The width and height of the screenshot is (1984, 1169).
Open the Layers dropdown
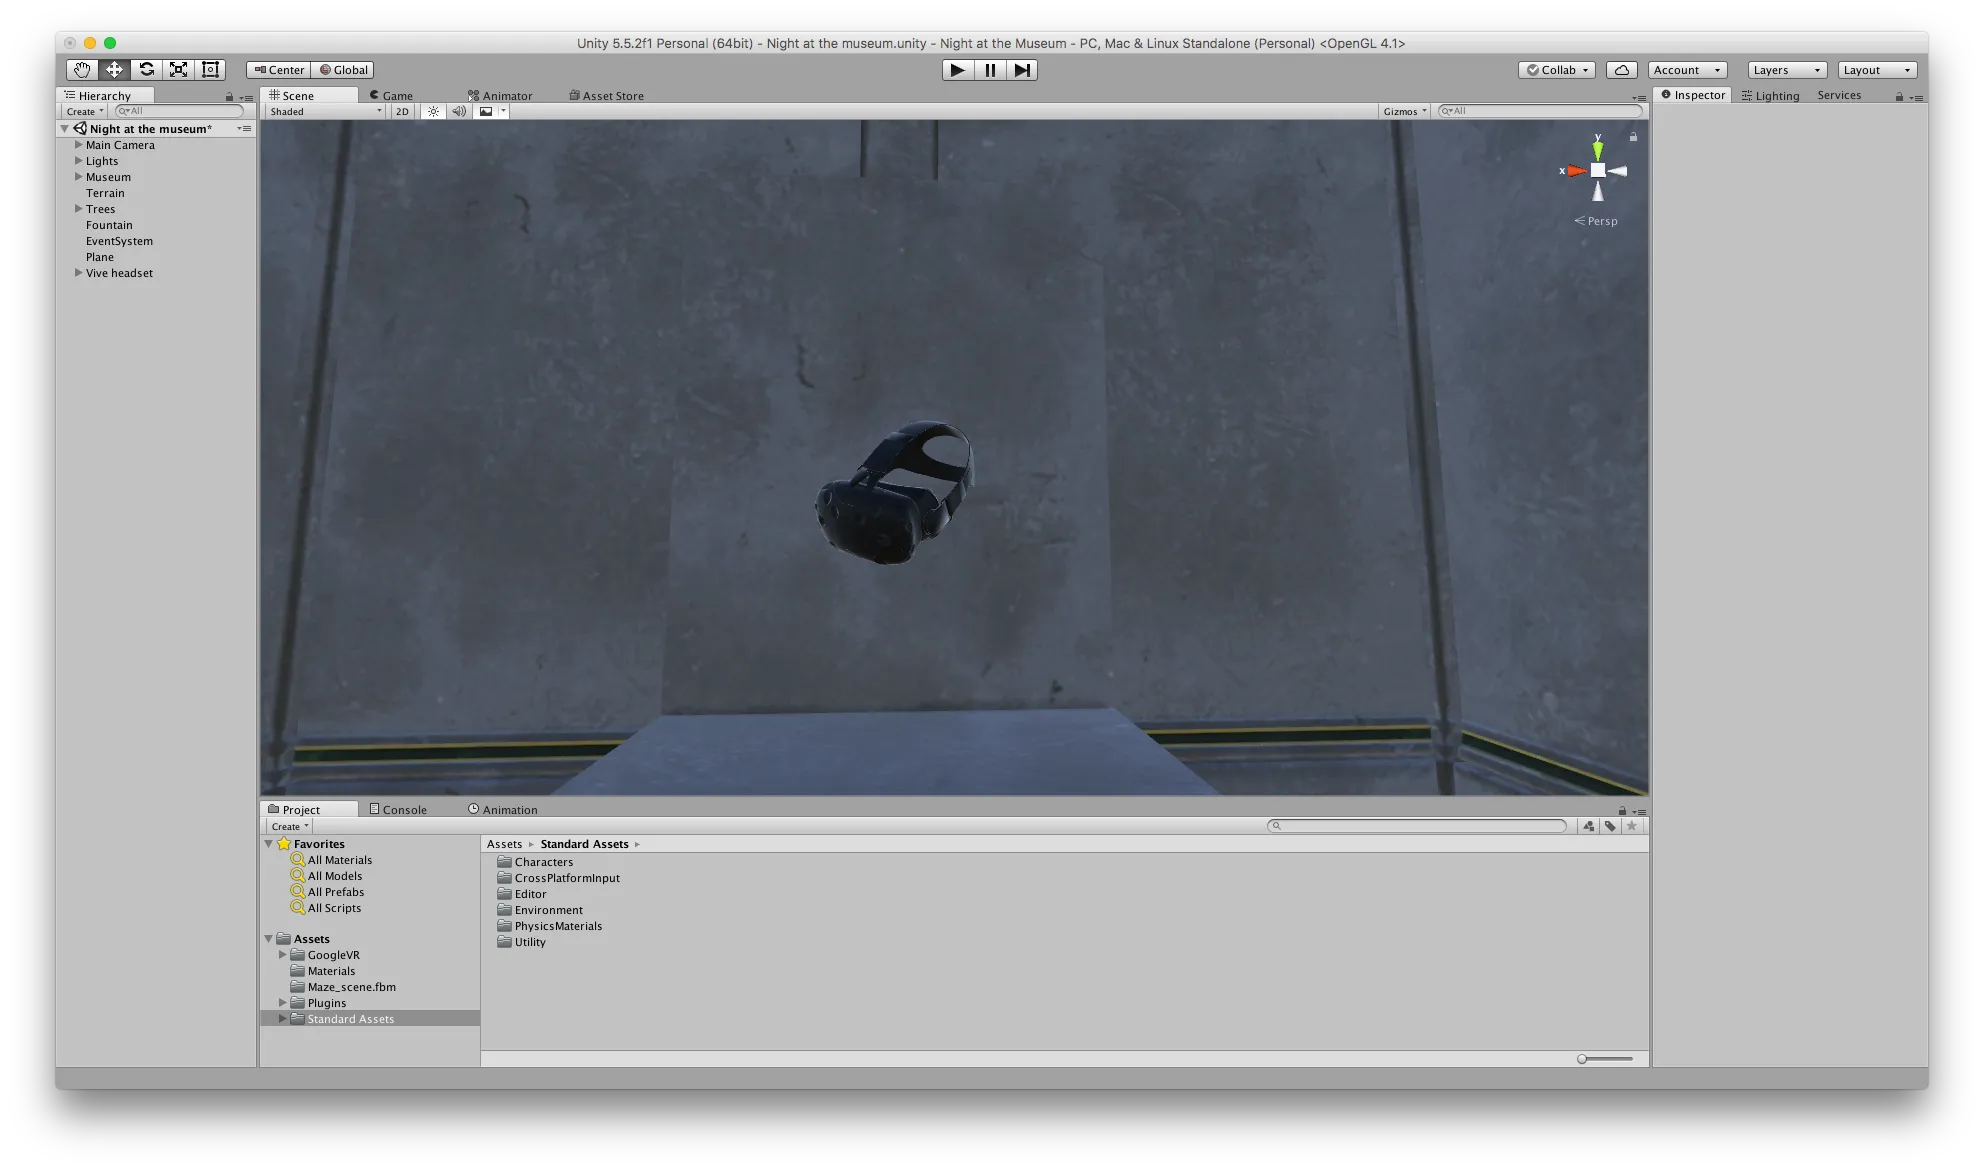tap(1786, 70)
